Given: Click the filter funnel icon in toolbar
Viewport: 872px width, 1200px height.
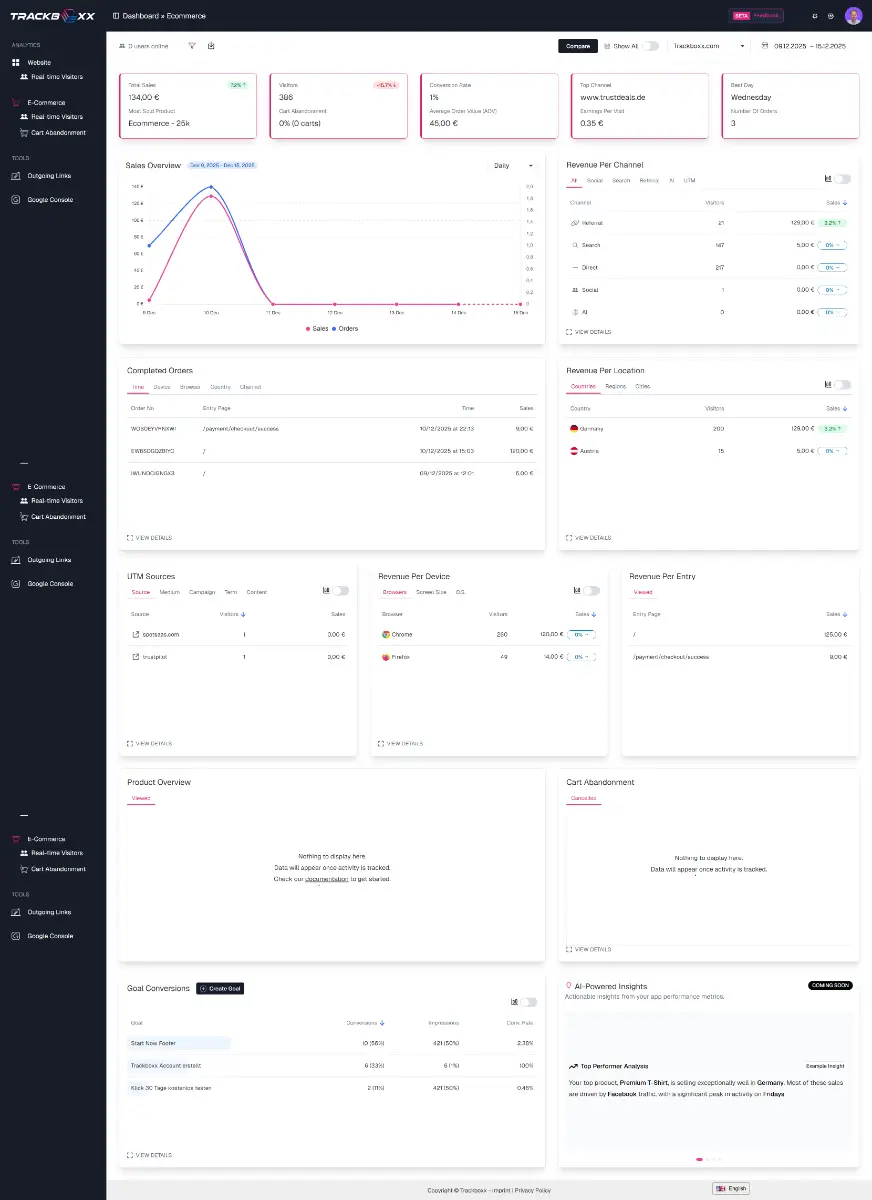Looking at the screenshot, I should click(x=192, y=46).
